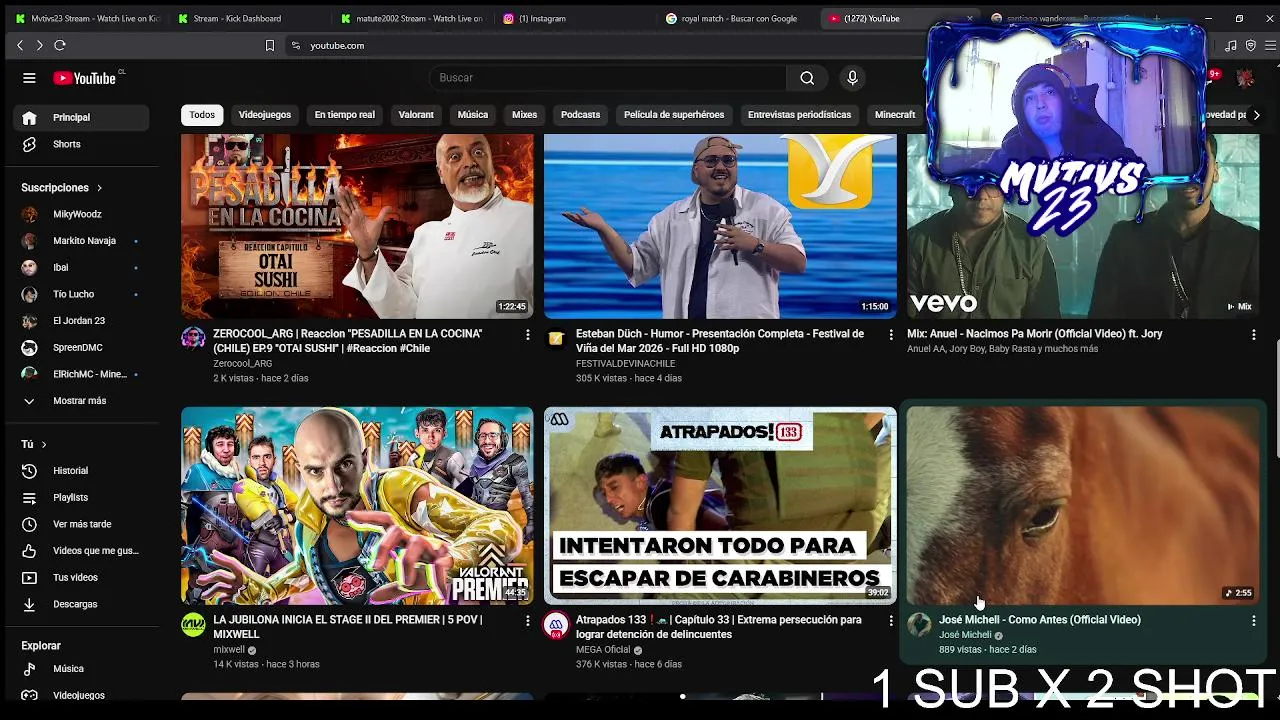Reload the page with browser refresh
Viewport: 1280px width, 720px height.
click(60, 45)
